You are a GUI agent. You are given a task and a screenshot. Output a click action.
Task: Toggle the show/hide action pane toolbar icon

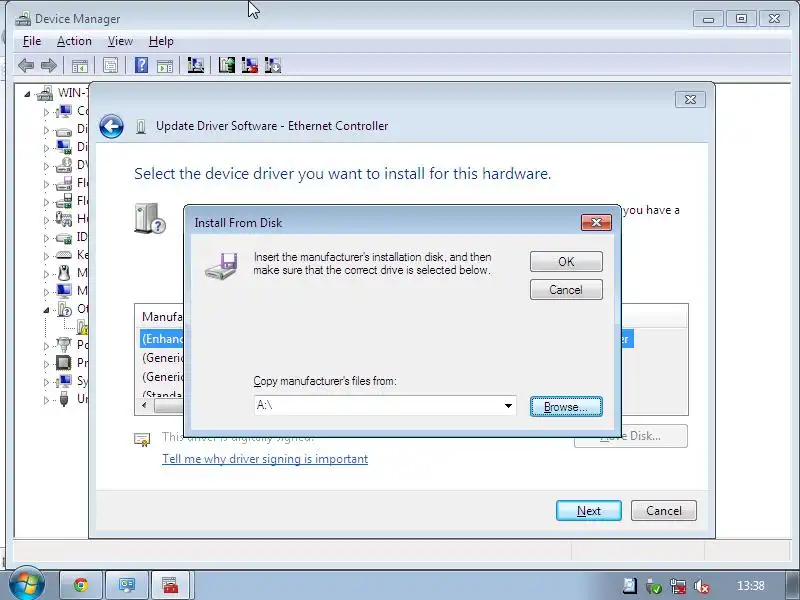165,65
